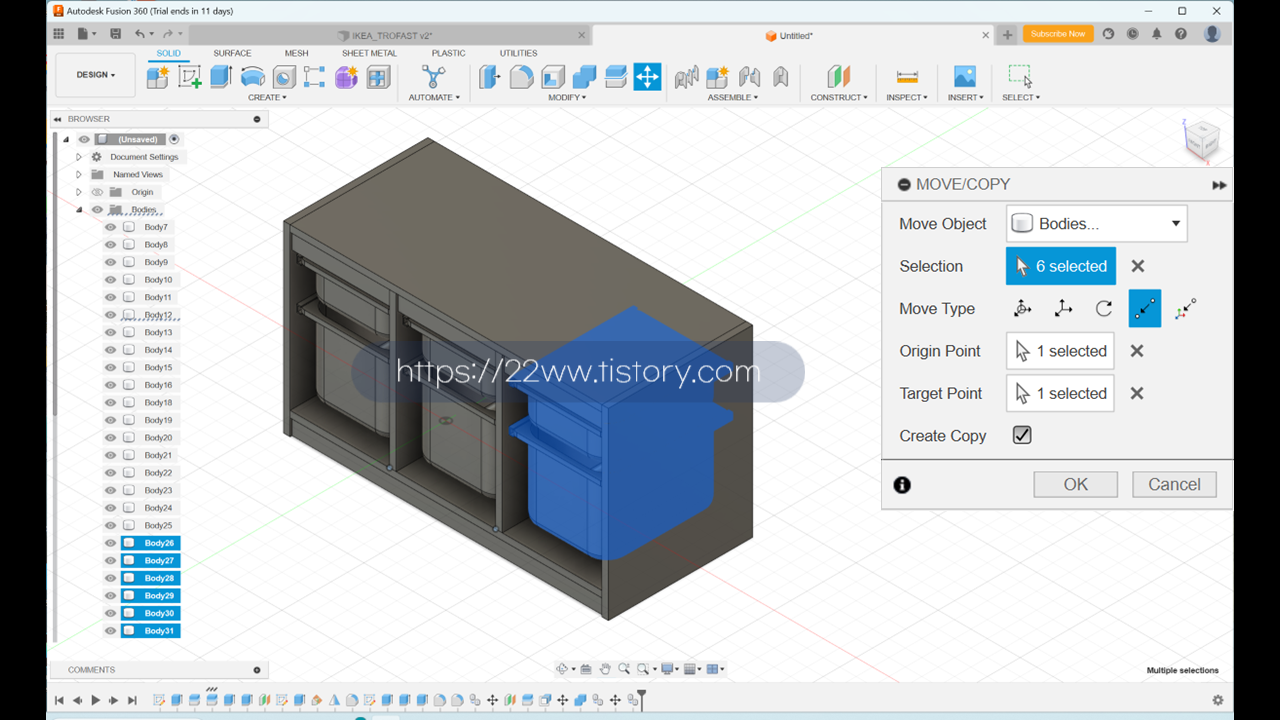Image resolution: width=1280 pixels, height=720 pixels.
Task: Expand Named Views tree node
Action: coord(79,174)
